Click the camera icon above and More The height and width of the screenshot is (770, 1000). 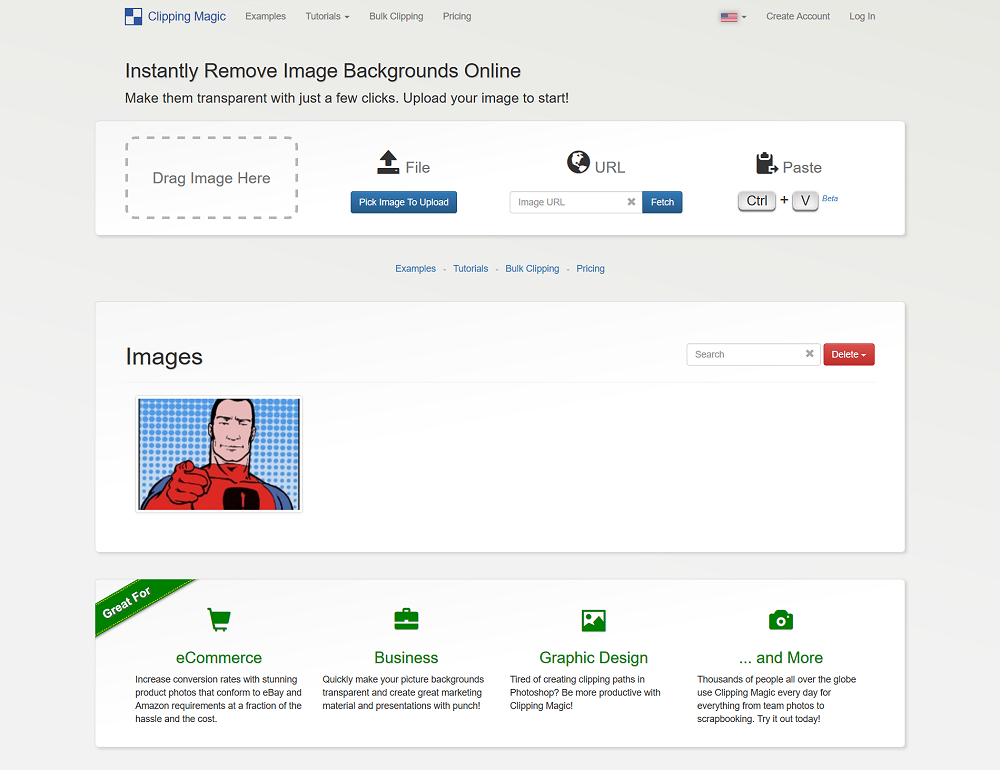coord(781,620)
